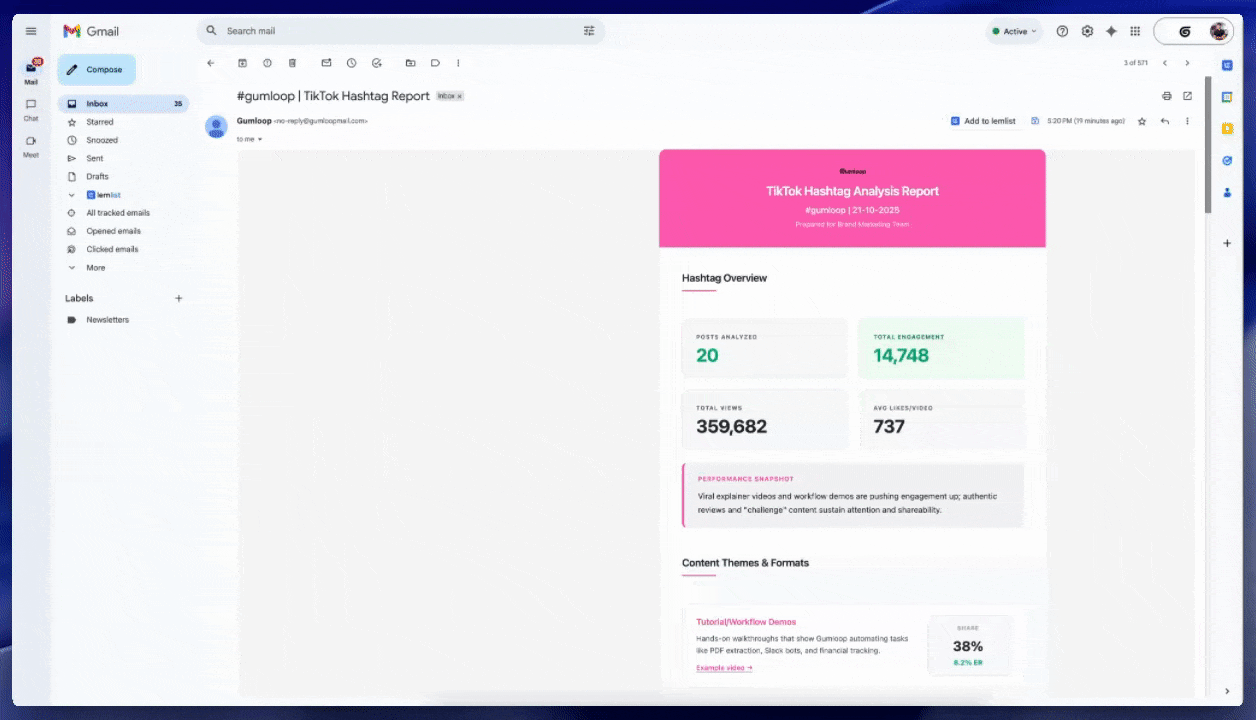Open the Meet section in the left rail

click(31, 145)
